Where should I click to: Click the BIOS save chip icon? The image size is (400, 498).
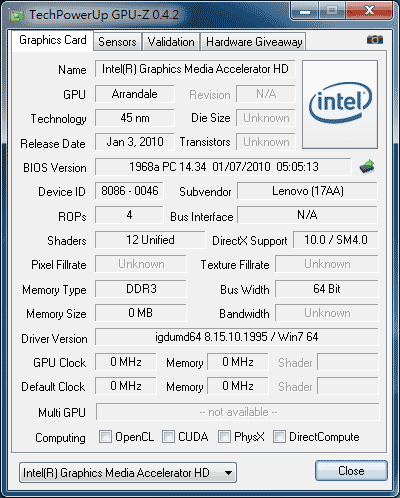[x=367, y=166]
